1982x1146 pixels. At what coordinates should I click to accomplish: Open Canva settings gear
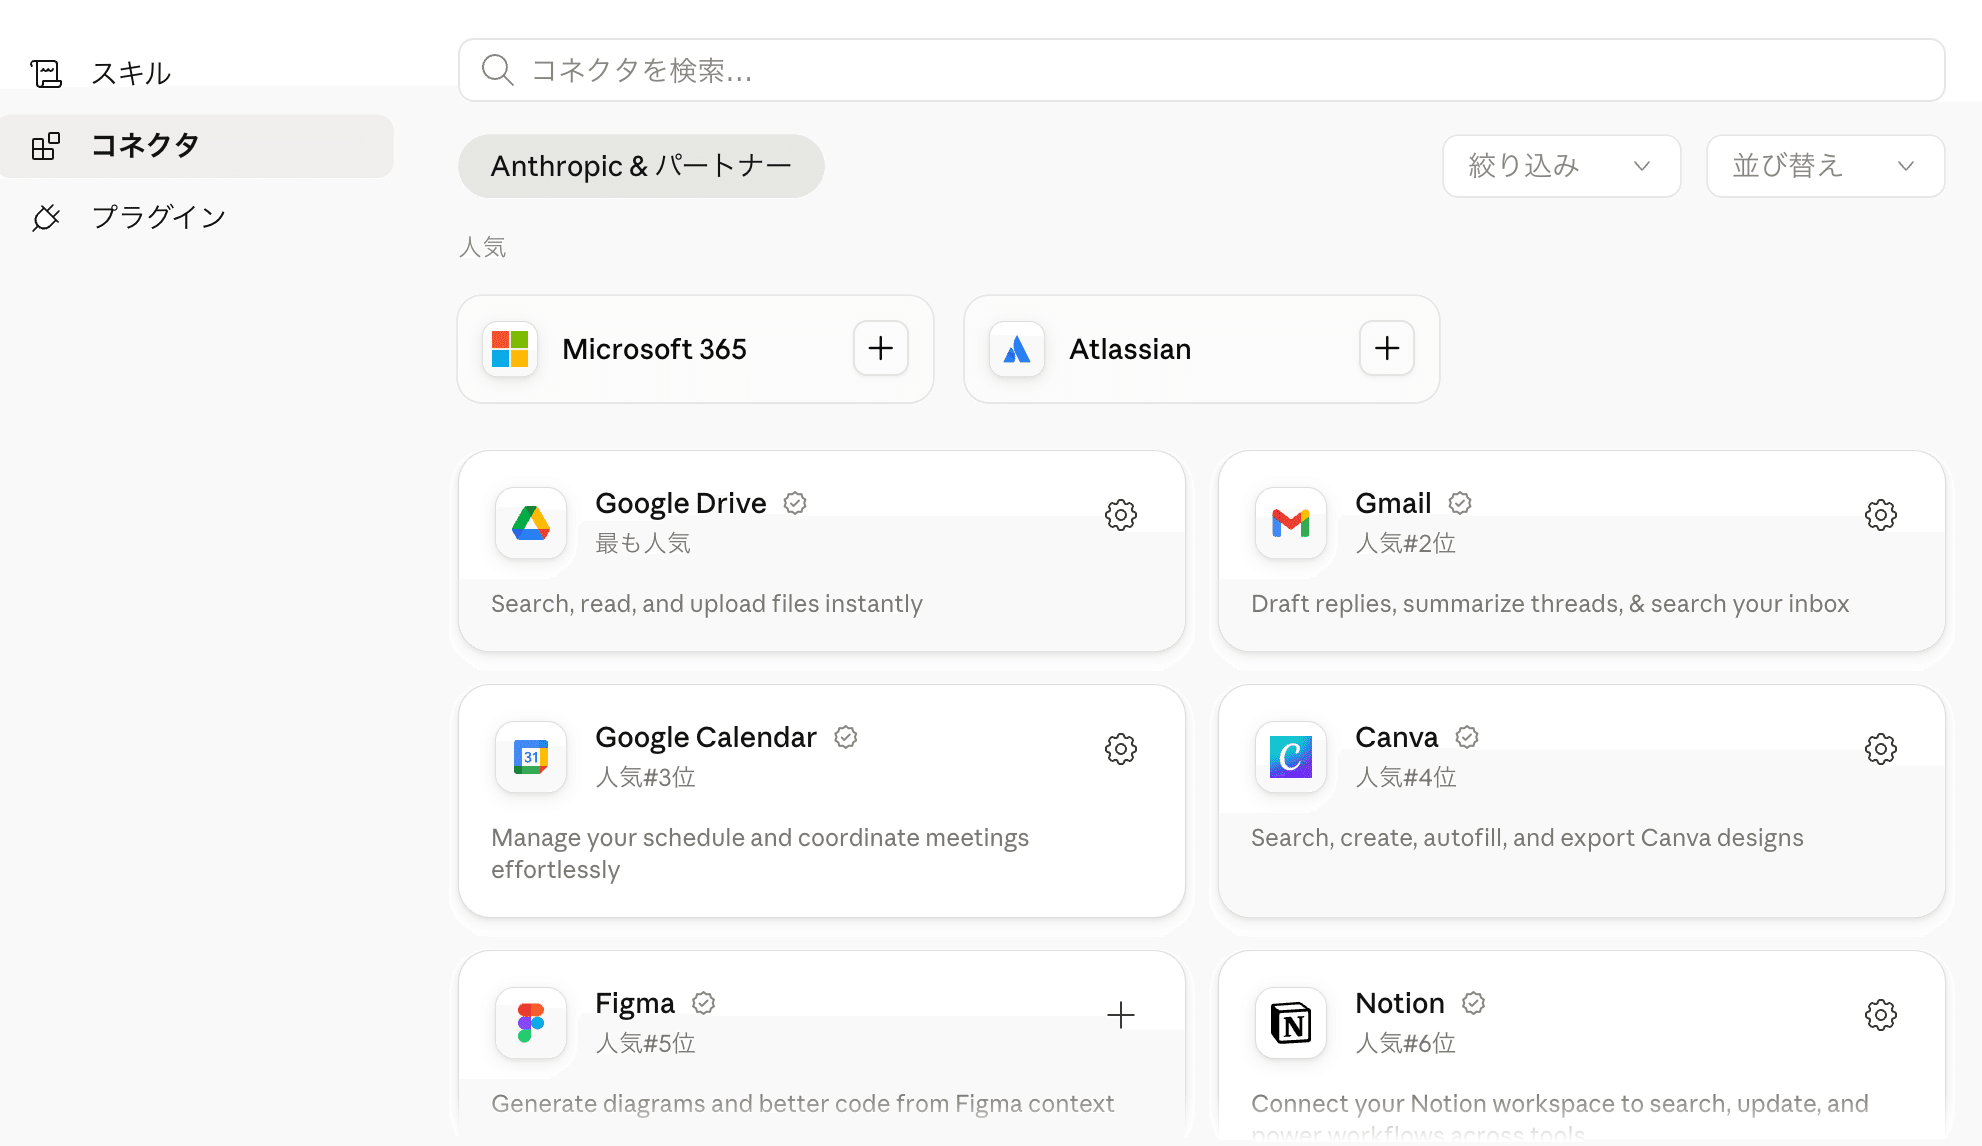pyautogui.click(x=1881, y=749)
